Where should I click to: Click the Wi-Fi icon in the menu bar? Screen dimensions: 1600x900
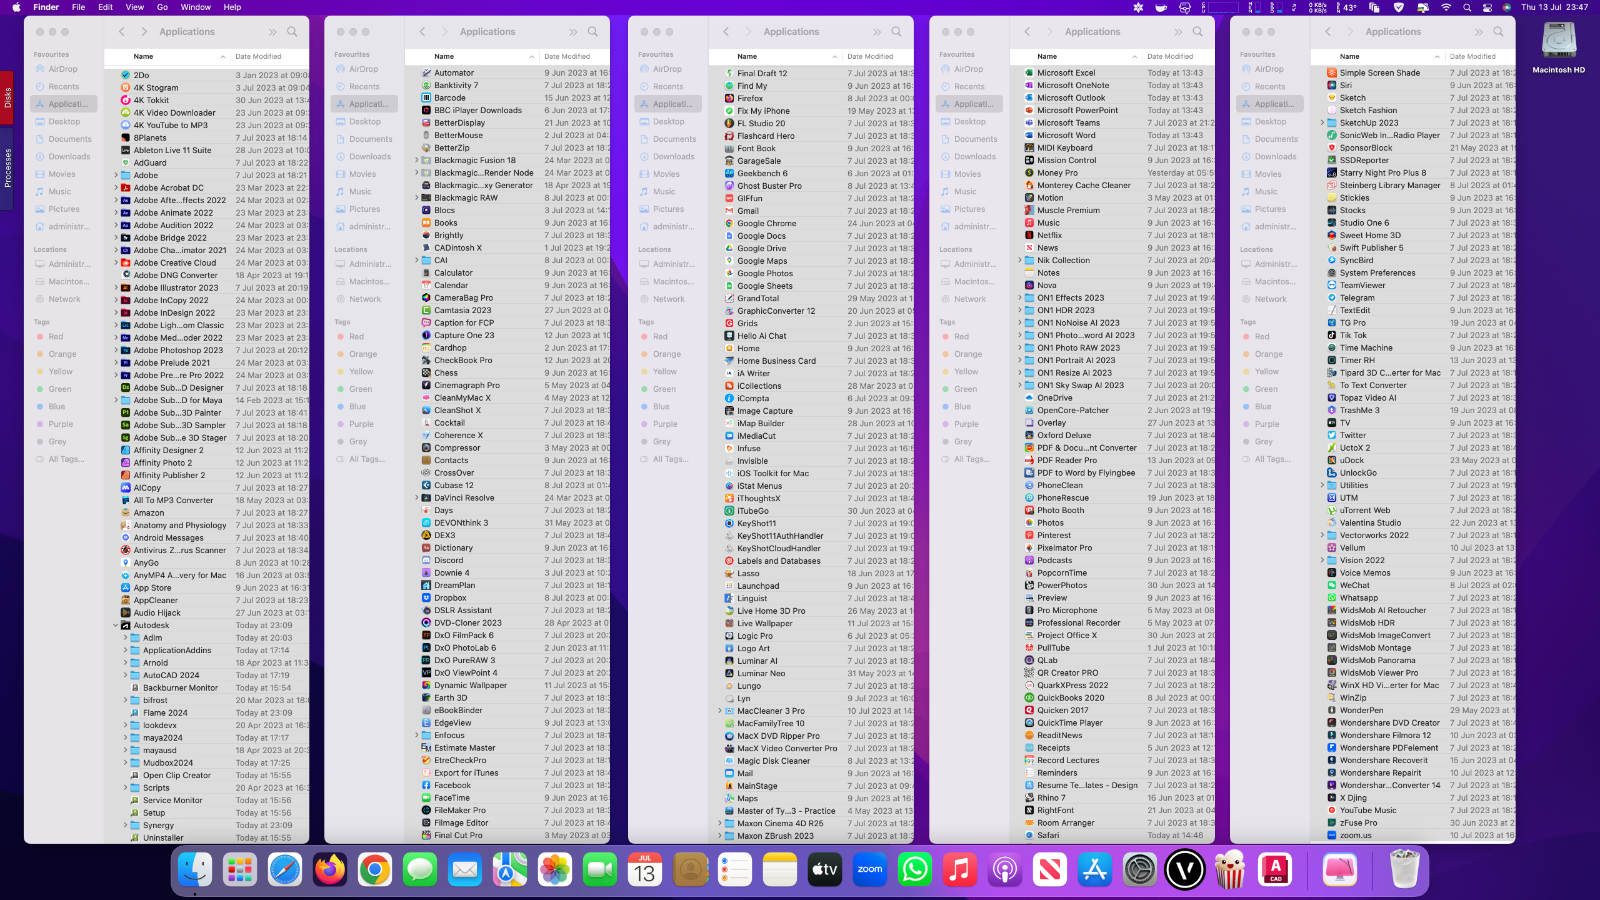pos(1445,7)
